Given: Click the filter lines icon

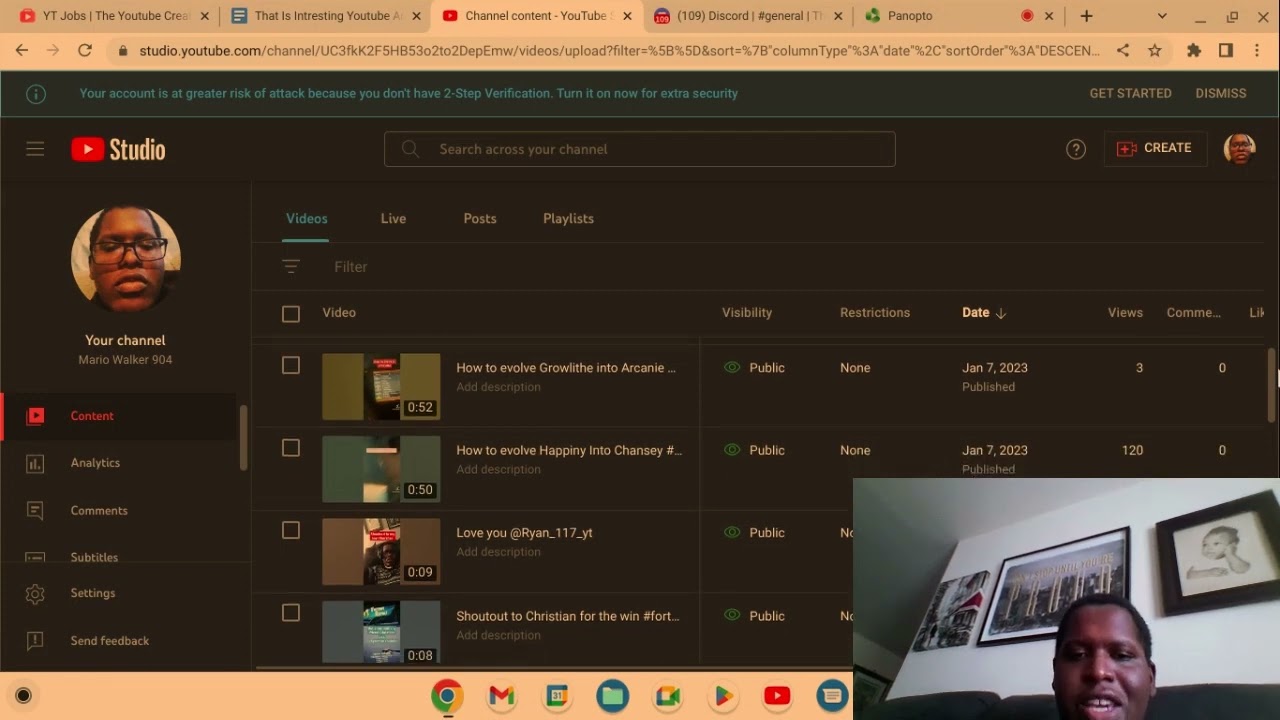Looking at the screenshot, I should (291, 267).
